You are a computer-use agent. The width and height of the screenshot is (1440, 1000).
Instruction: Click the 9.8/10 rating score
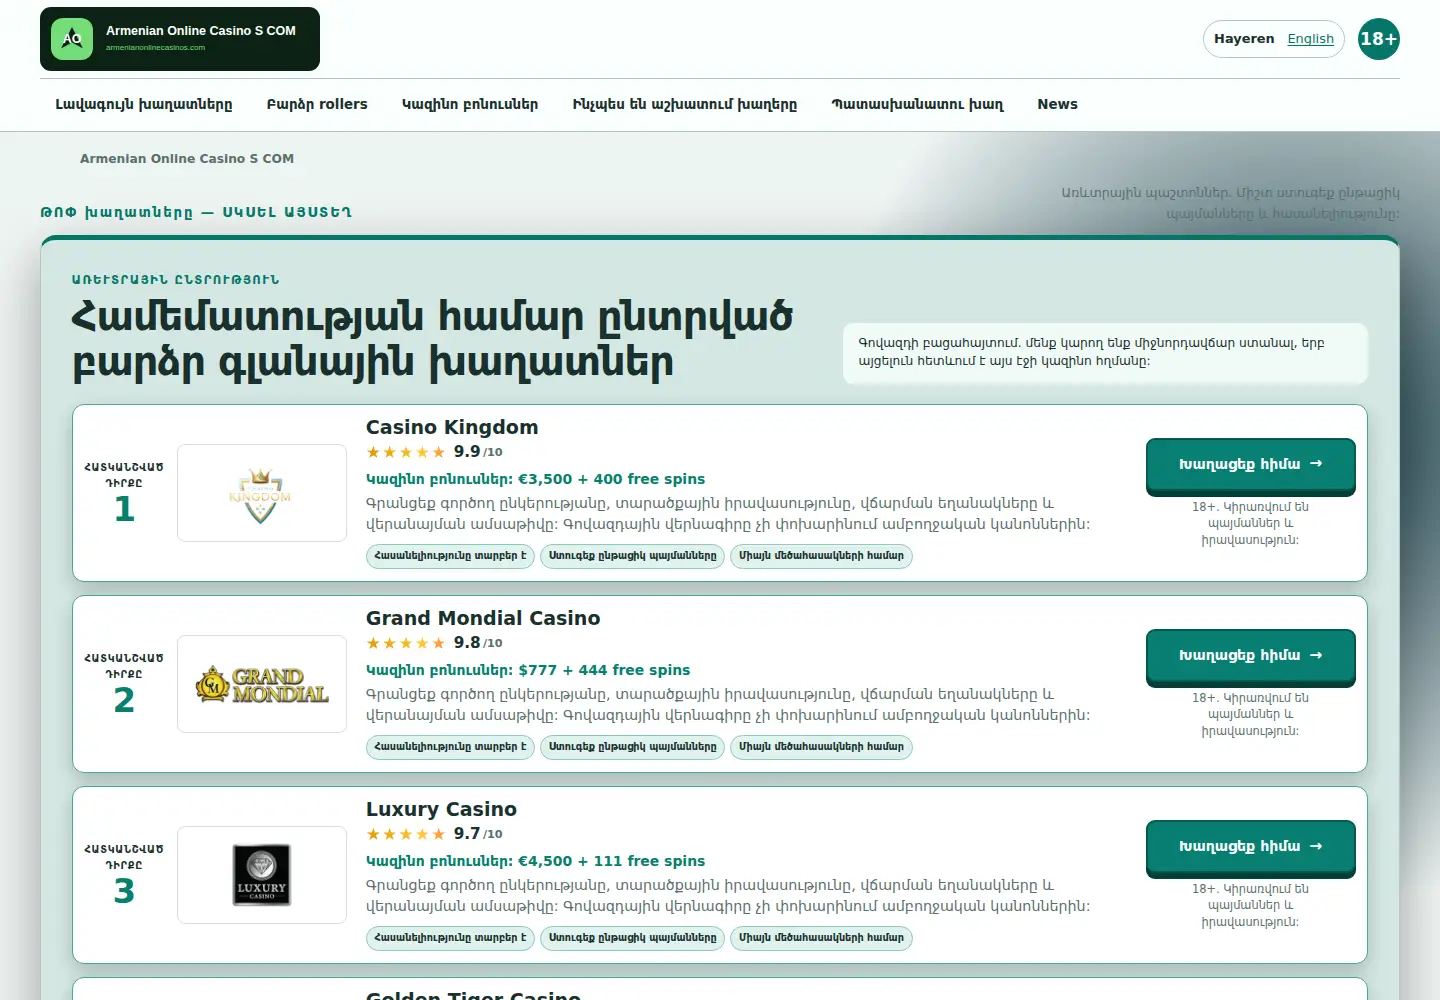point(478,643)
